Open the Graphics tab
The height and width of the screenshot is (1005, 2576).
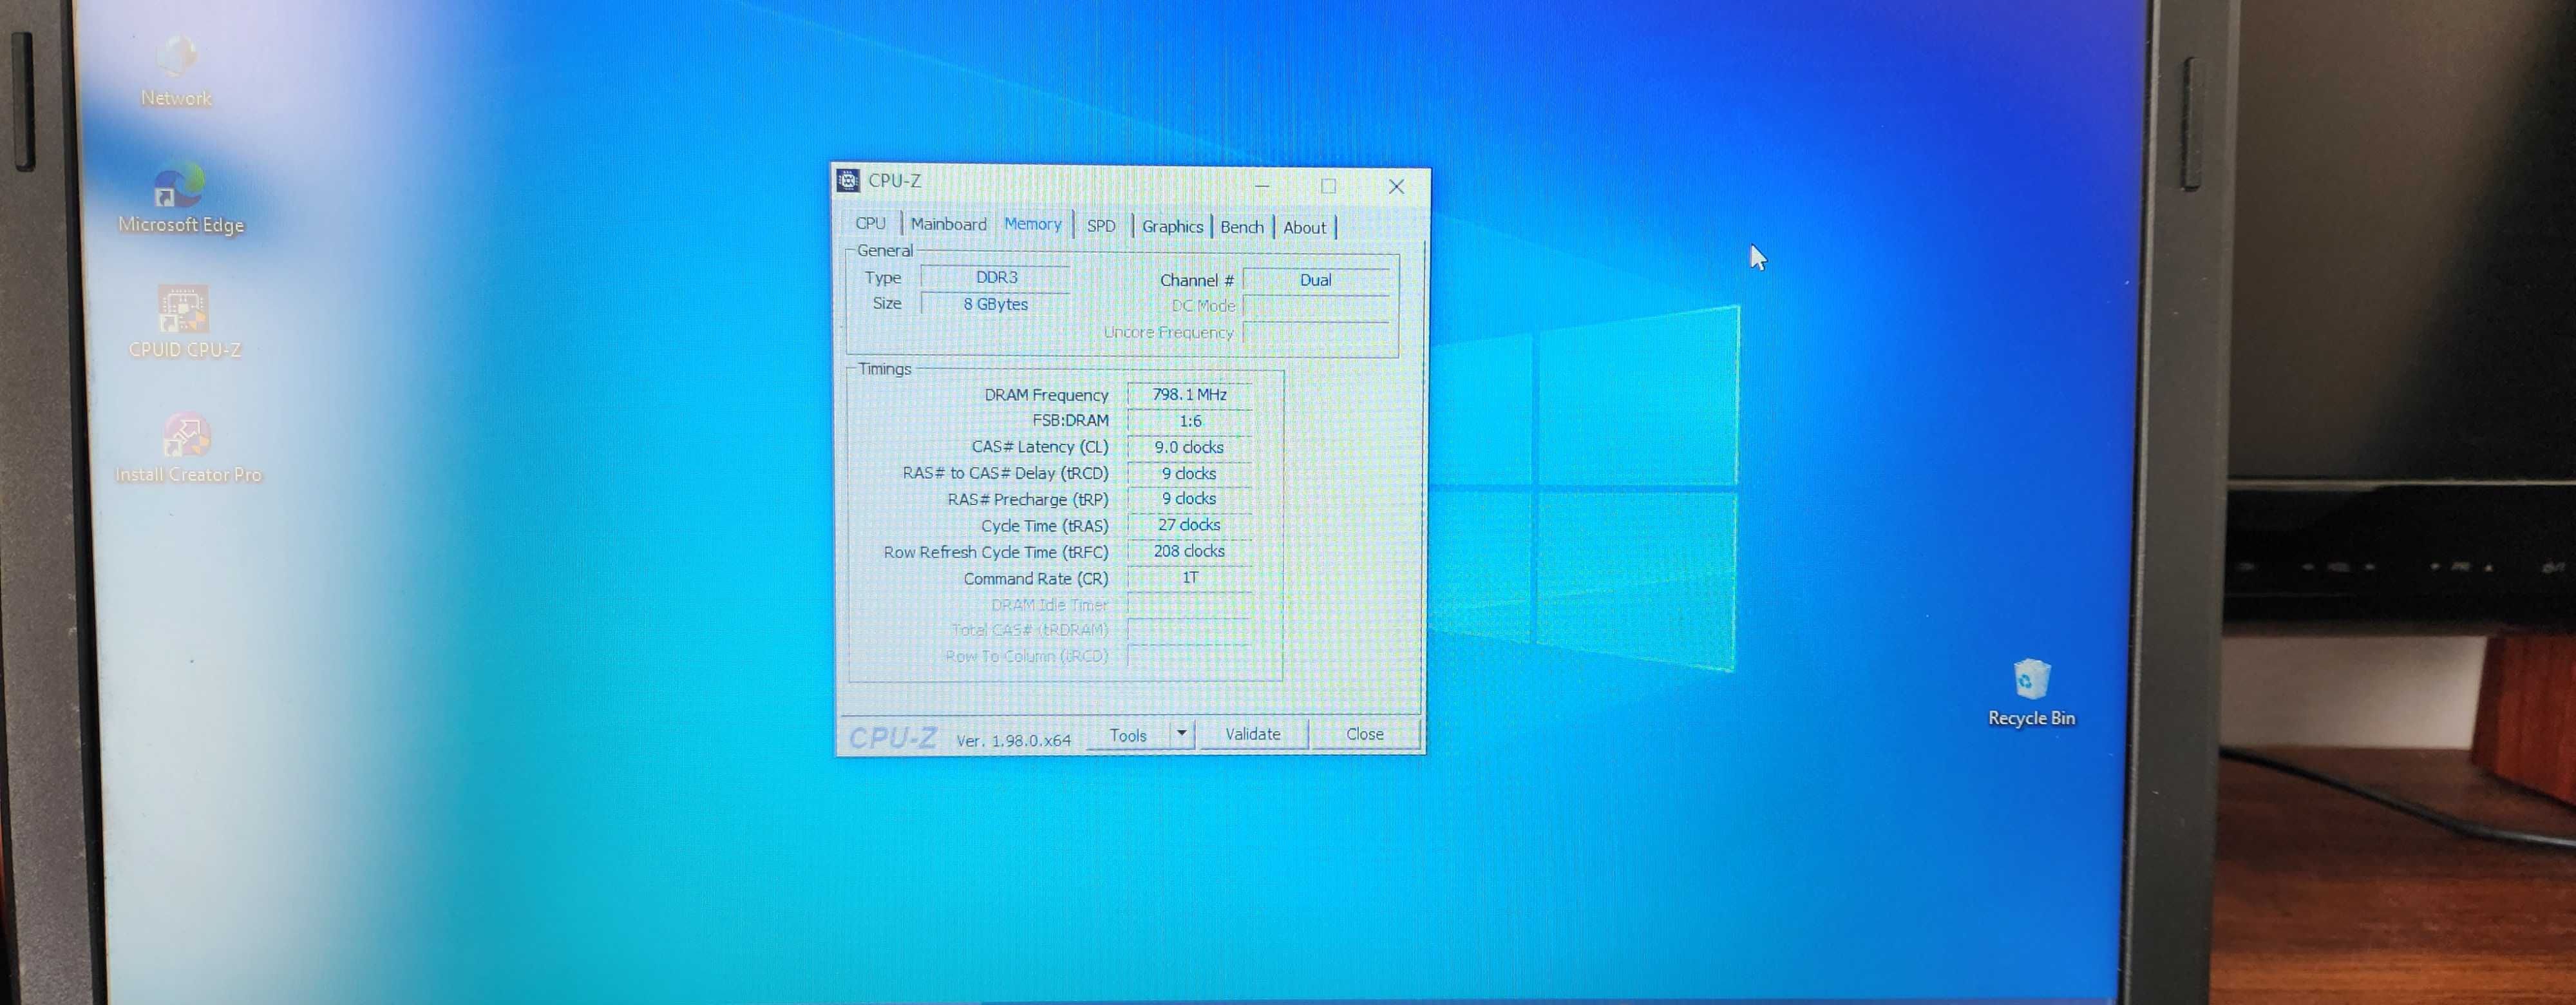pyautogui.click(x=1172, y=227)
